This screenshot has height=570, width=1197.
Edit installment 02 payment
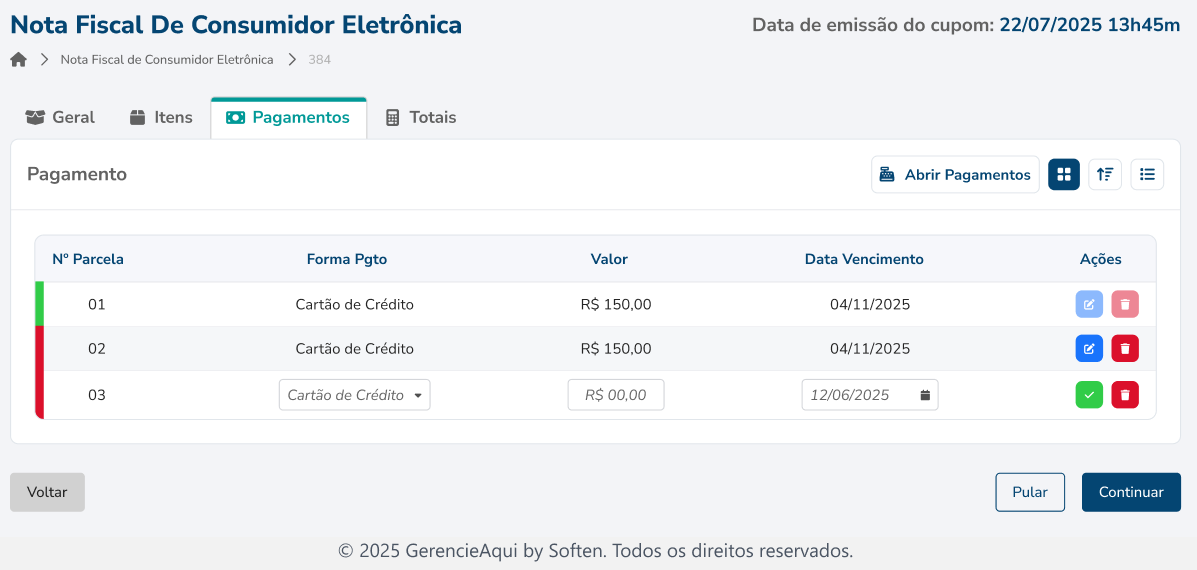tap(1089, 349)
